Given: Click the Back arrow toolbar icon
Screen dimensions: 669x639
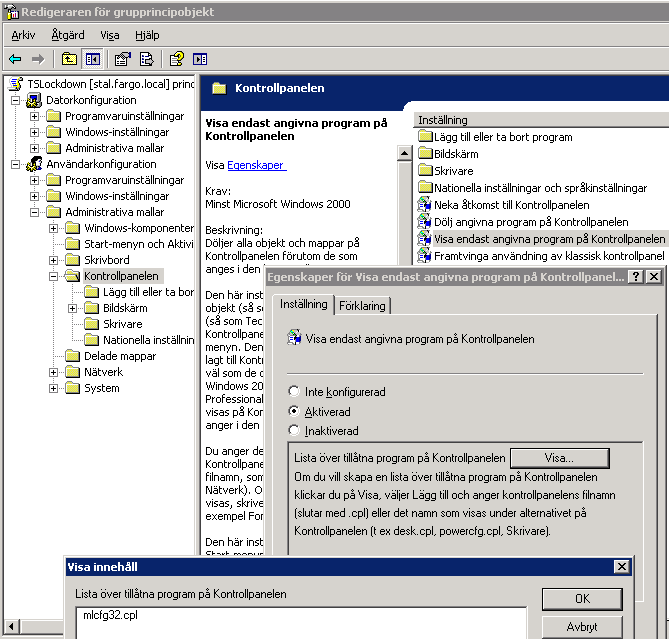Looking at the screenshot, I should pyautogui.click(x=15, y=59).
